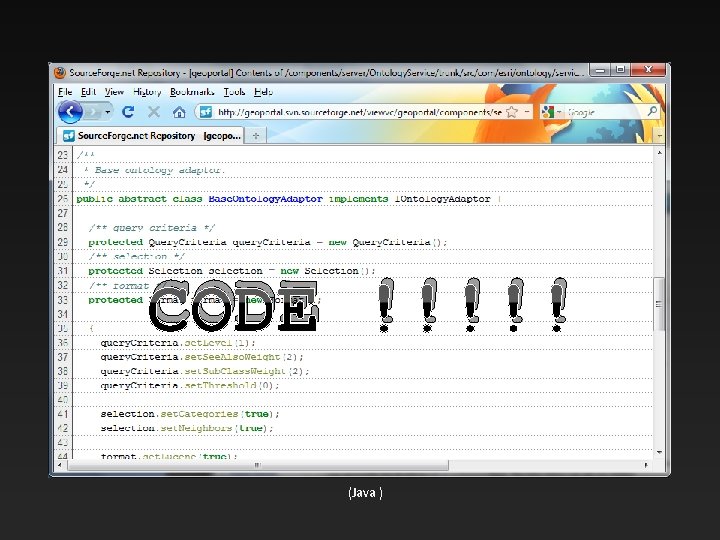Go to the Home page
The width and height of the screenshot is (720, 540).
click(x=179, y=112)
